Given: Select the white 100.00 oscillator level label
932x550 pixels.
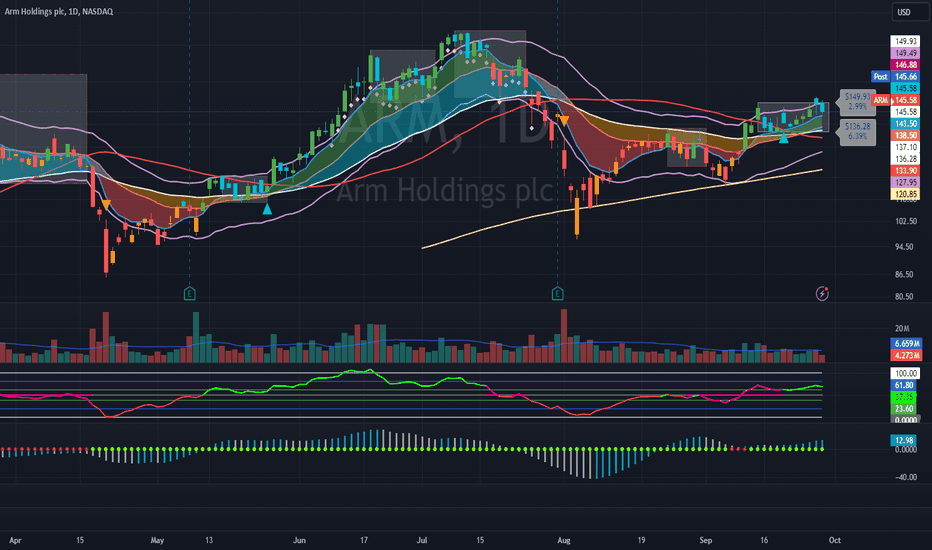Looking at the screenshot, I should [905, 373].
